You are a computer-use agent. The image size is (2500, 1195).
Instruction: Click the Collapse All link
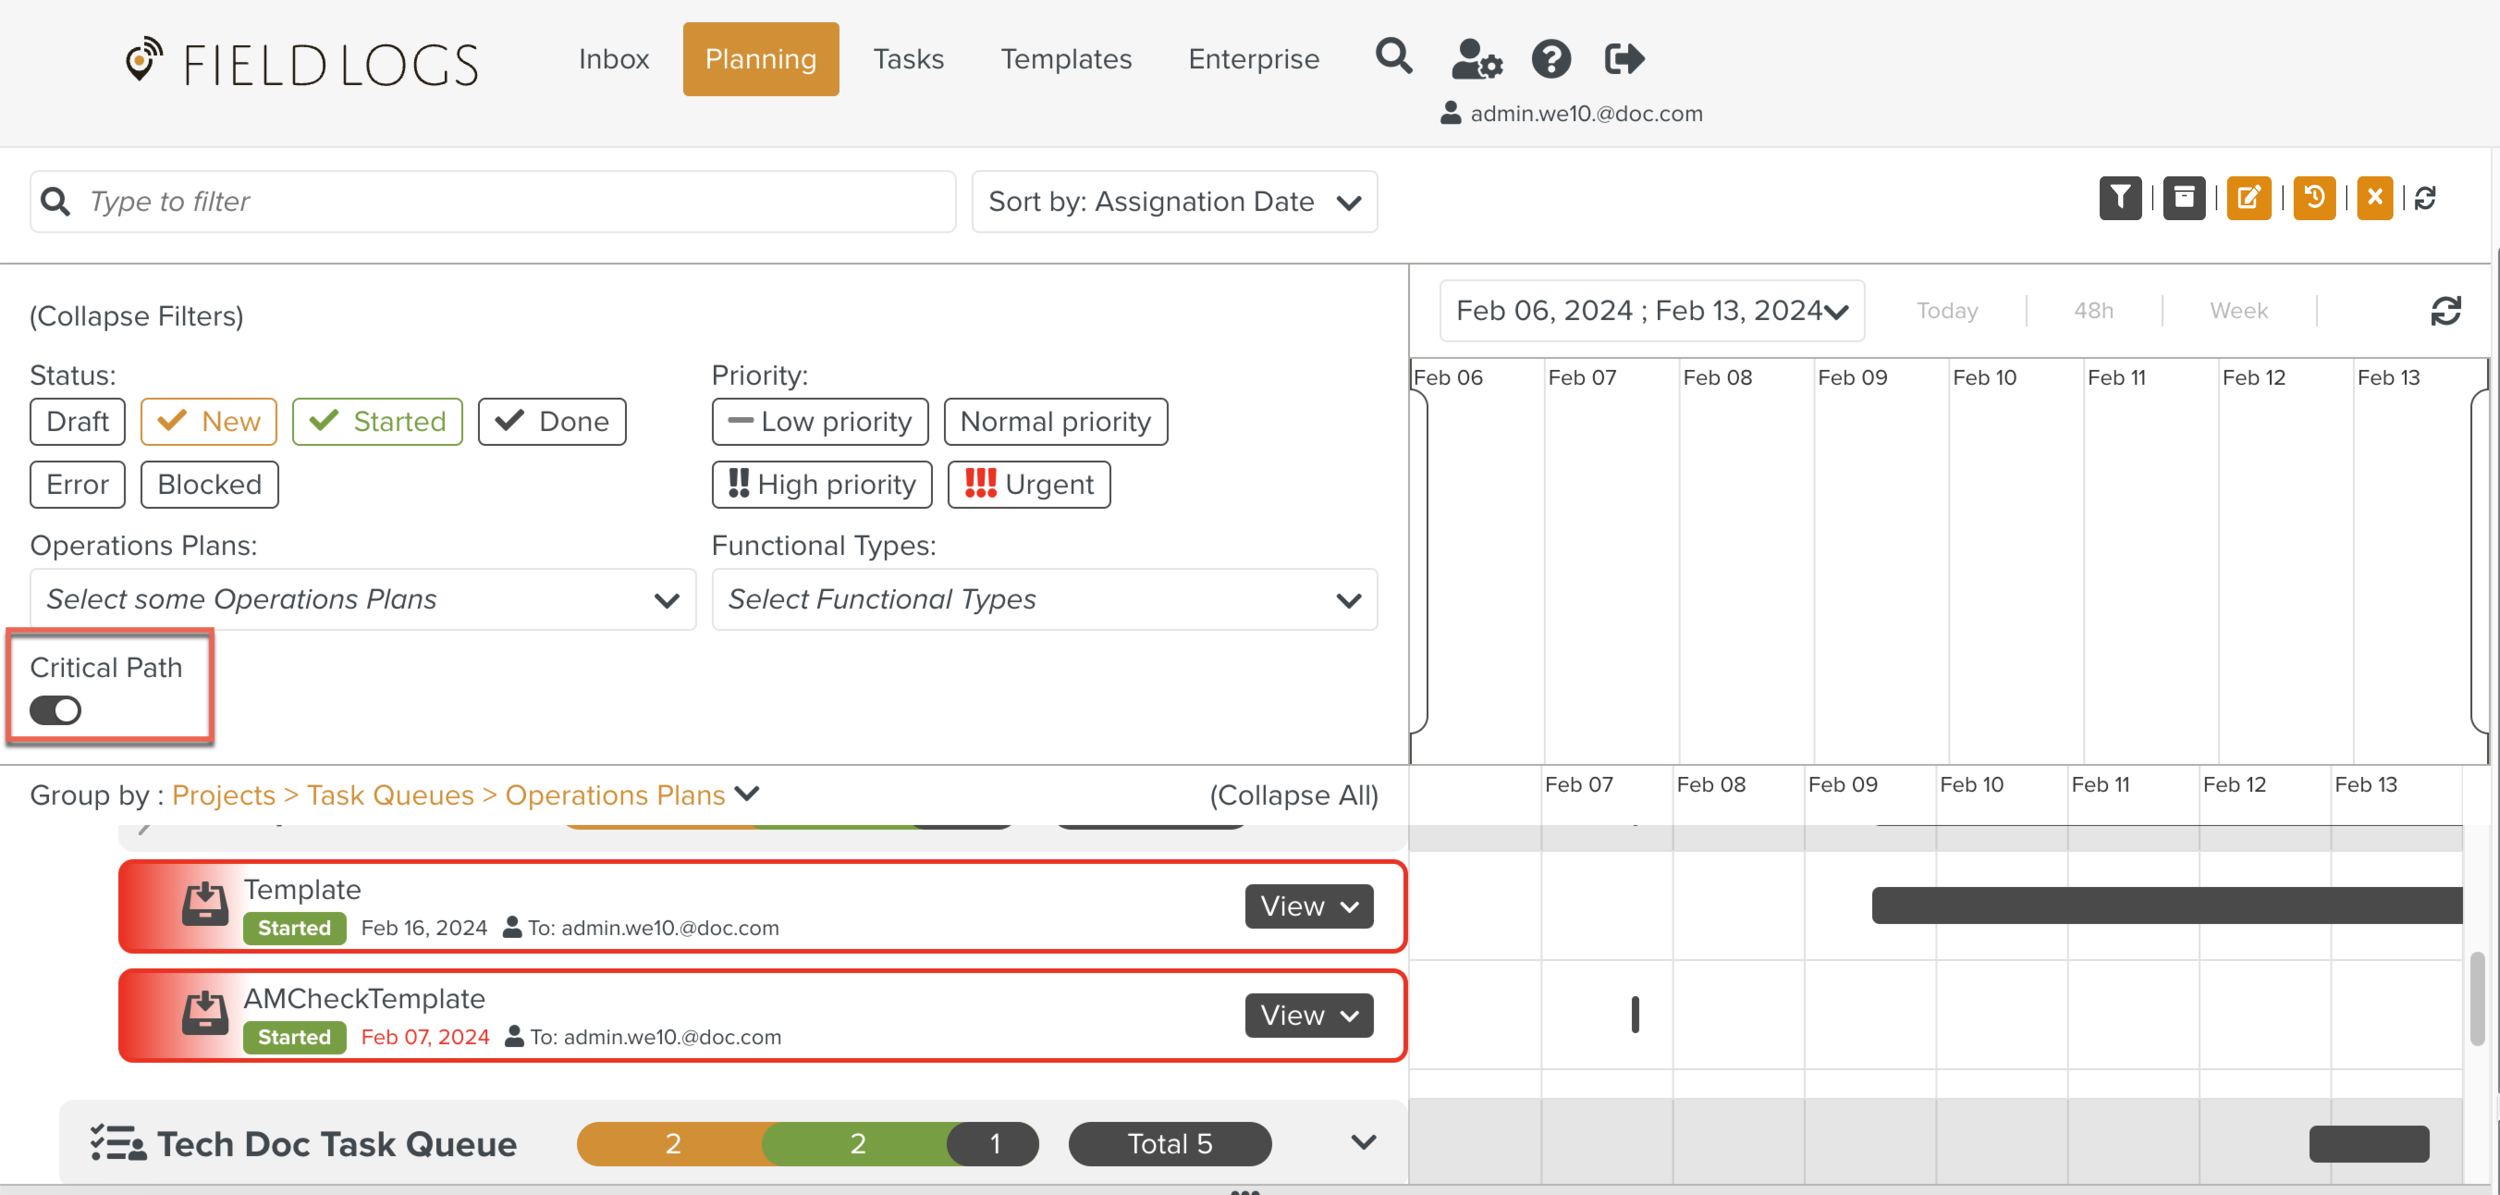pos(1293,795)
